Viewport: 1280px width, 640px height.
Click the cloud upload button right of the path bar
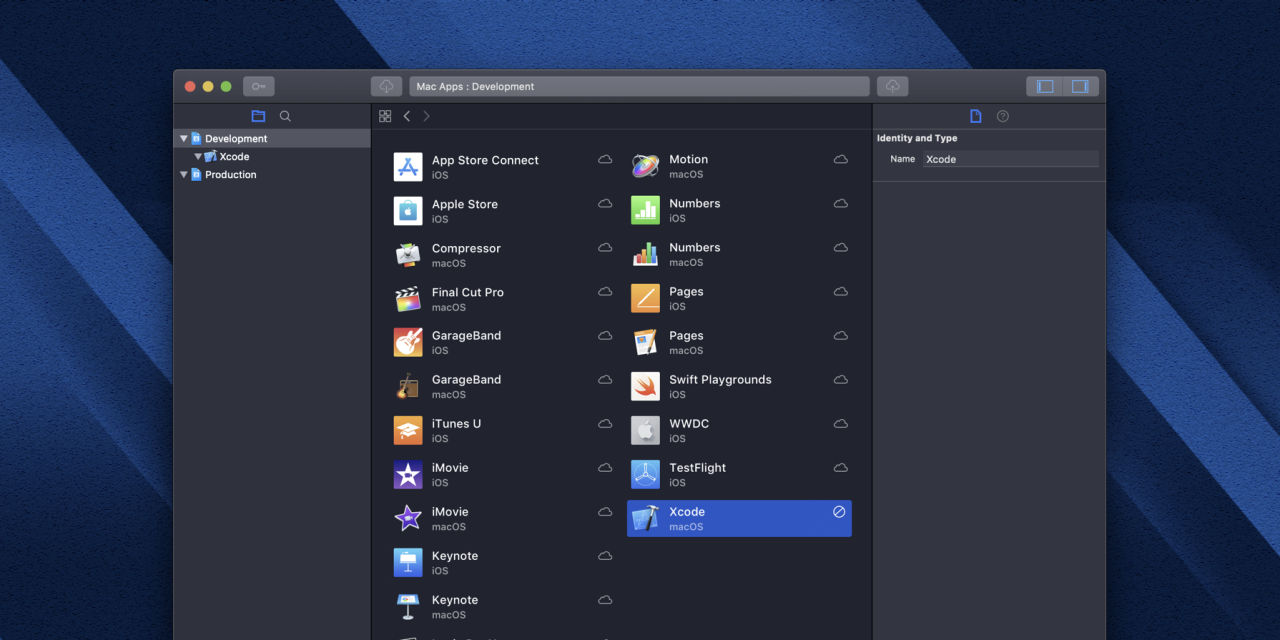pyautogui.click(x=892, y=87)
